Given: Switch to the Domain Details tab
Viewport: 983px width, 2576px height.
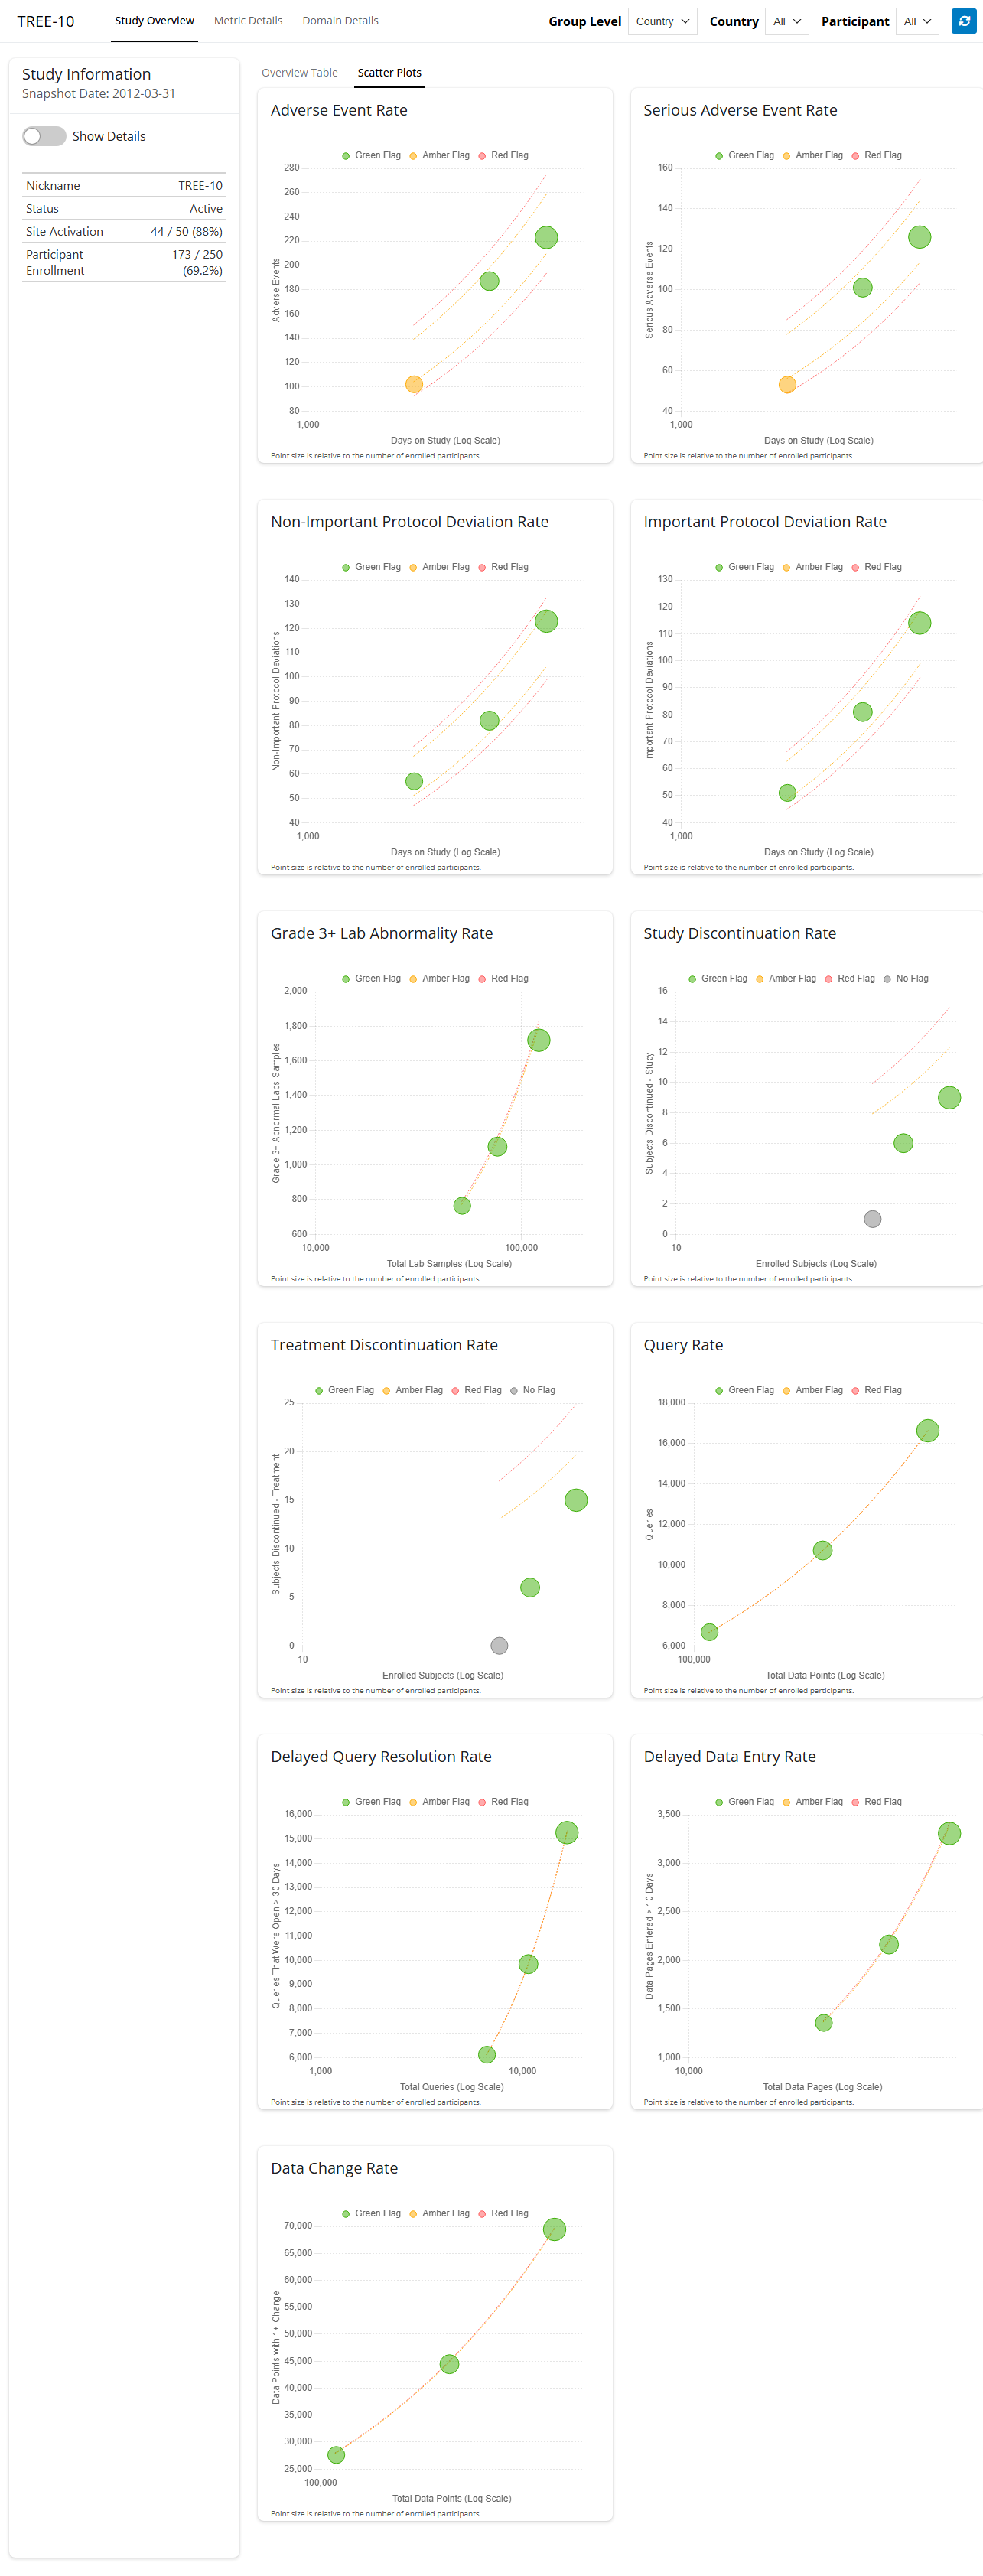Looking at the screenshot, I should [x=340, y=21].
